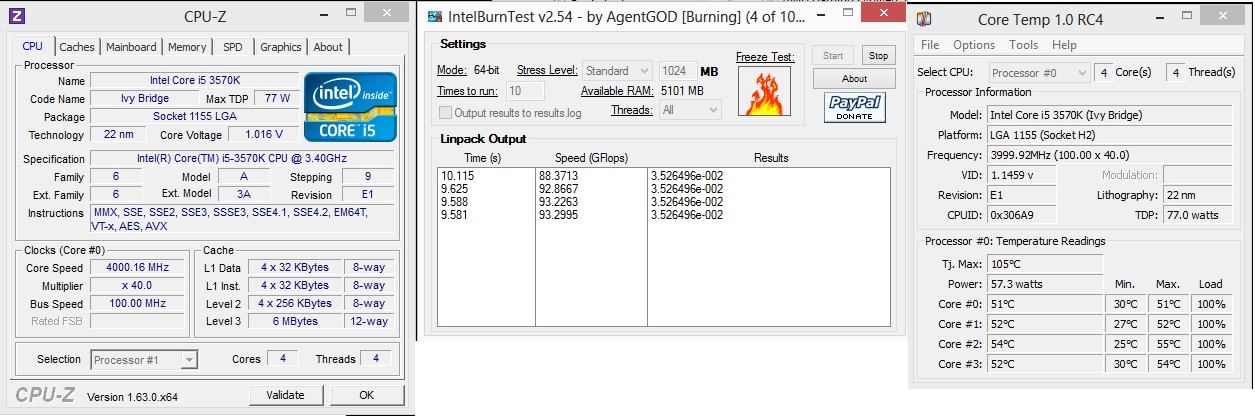This screenshot has height=416, width=1255.
Task: Click the IntelBurnTest About button
Action: (854, 79)
